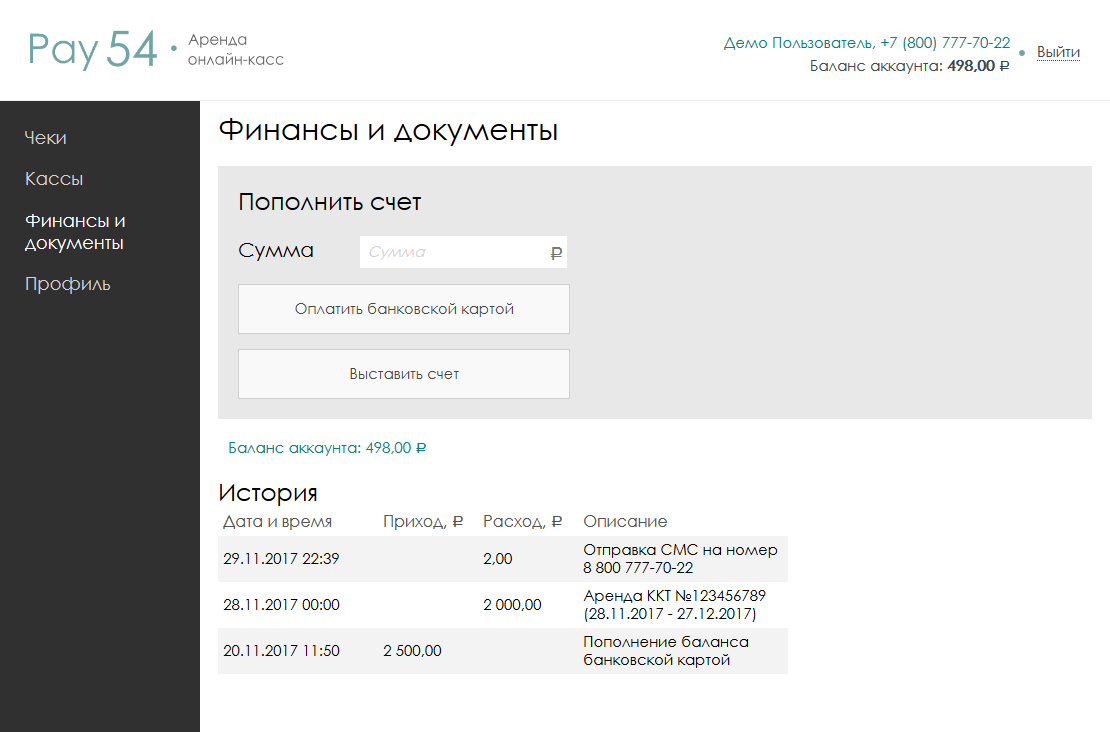Select Финансы и документы in sidebar
This screenshot has height=732, width=1110.
pos(75,231)
